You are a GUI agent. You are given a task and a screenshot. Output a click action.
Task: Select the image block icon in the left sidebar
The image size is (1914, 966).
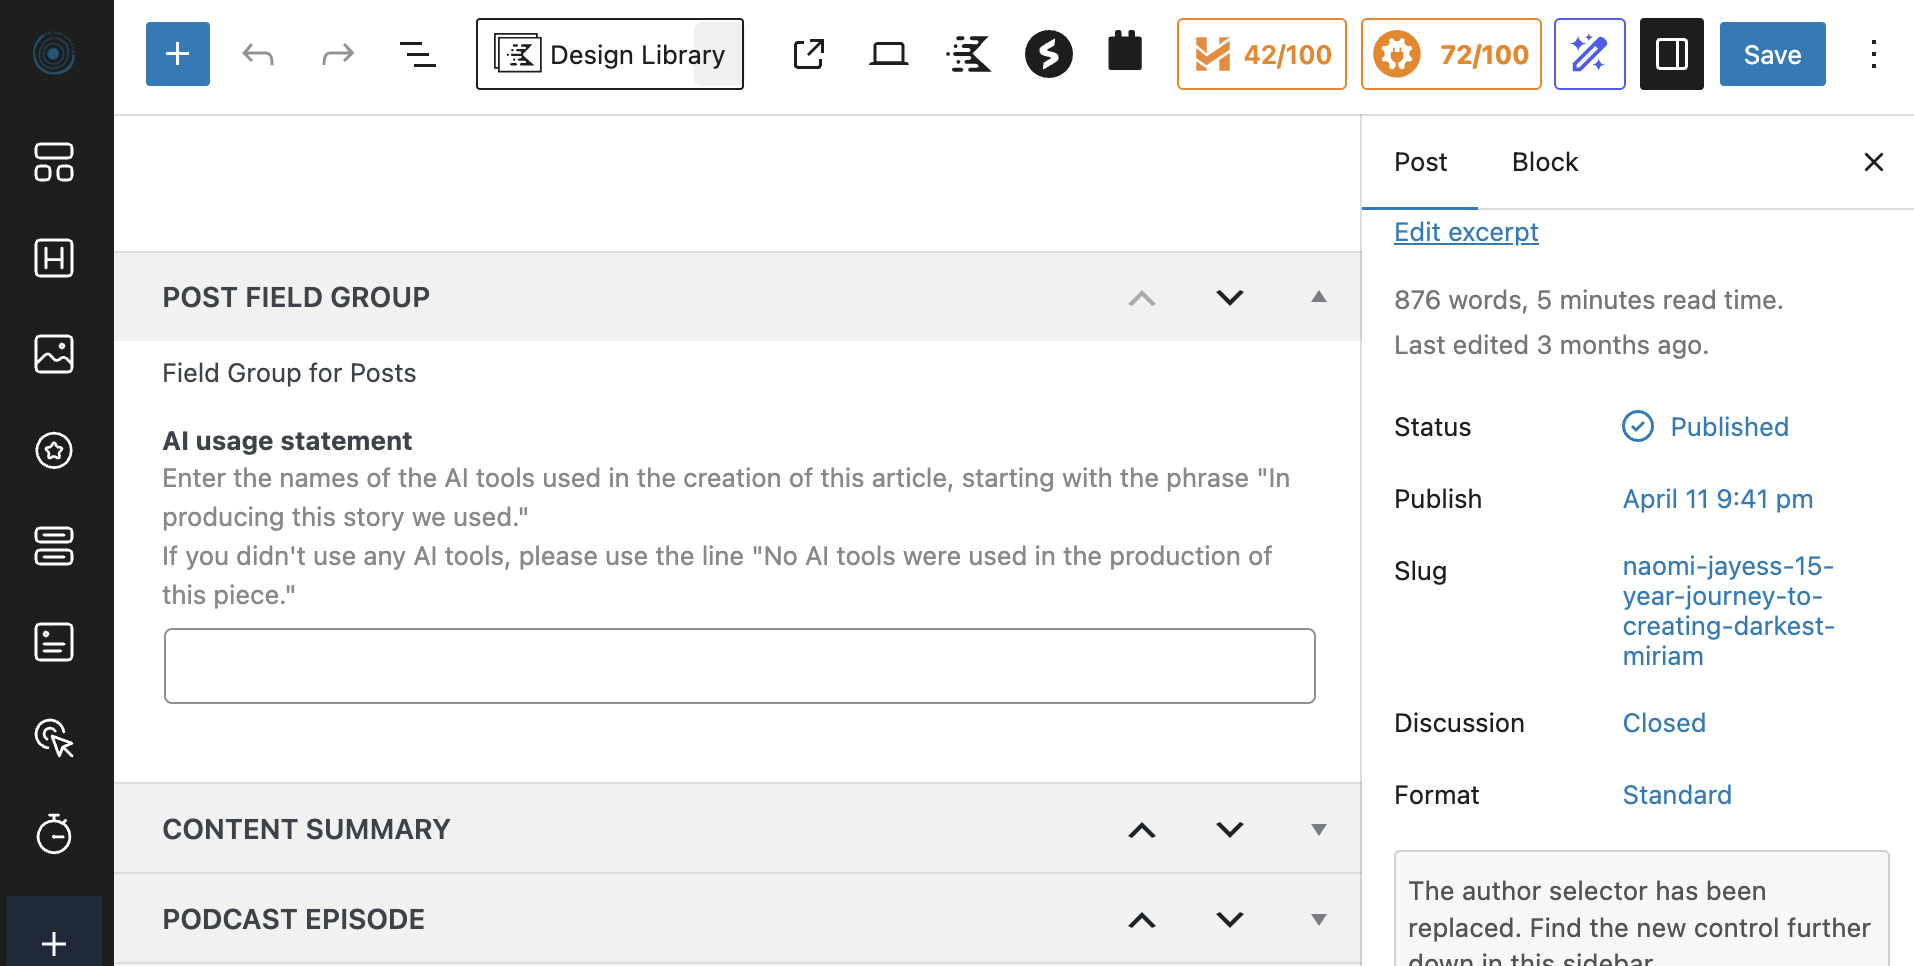(x=54, y=354)
